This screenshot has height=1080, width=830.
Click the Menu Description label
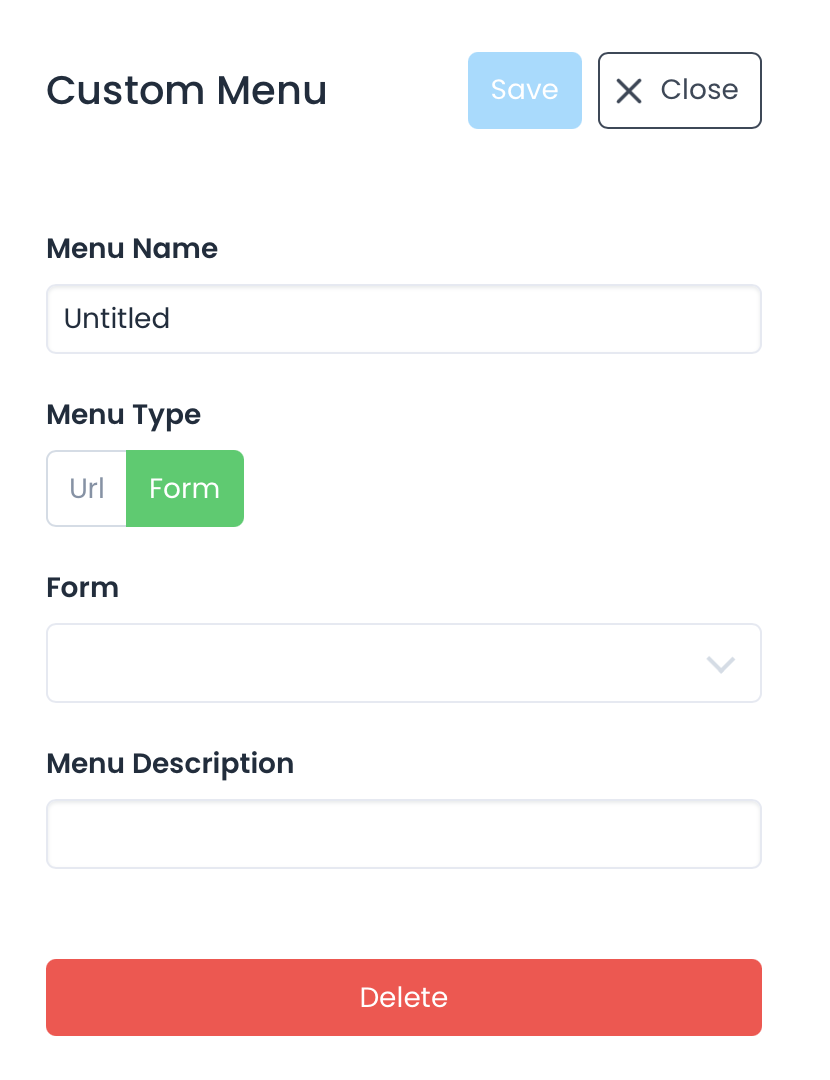(x=170, y=763)
